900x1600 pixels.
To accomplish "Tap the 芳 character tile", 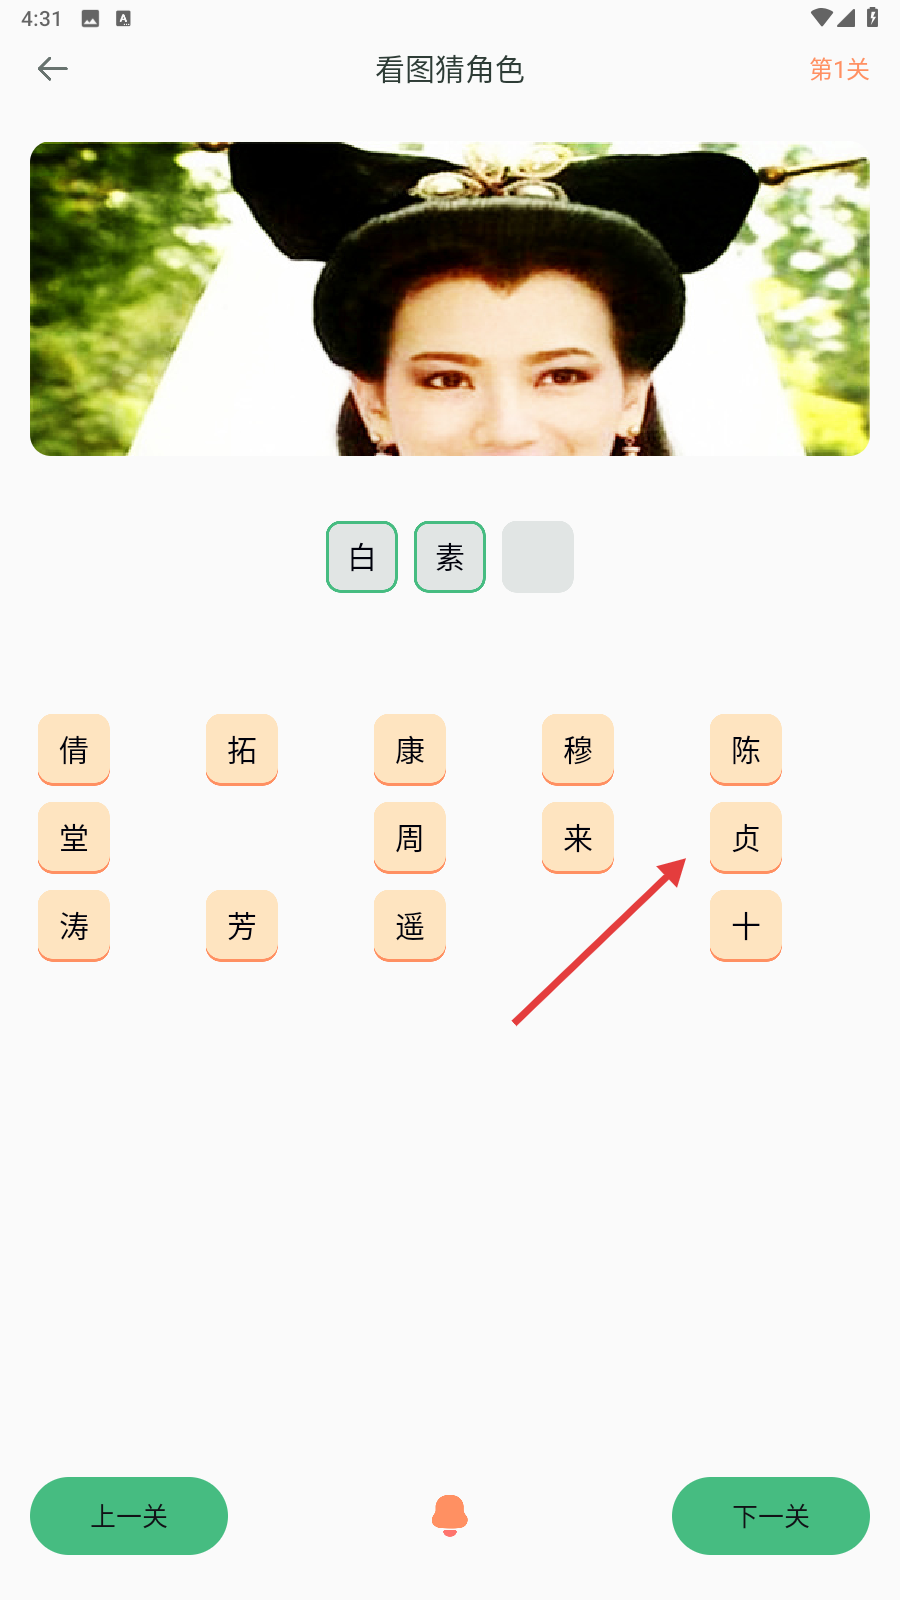I will pyautogui.click(x=242, y=926).
